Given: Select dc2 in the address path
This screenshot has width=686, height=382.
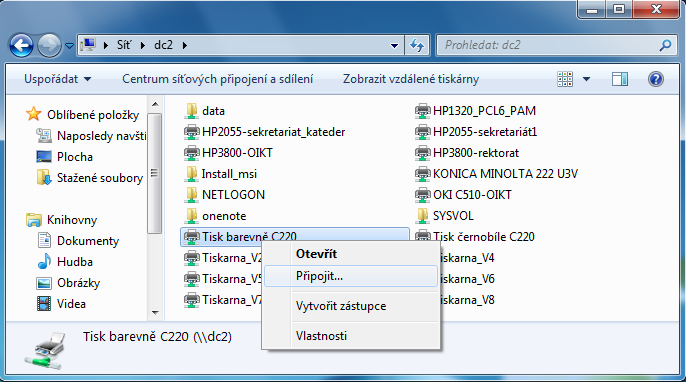Looking at the screenshot, I should click(x=164, y=45).
